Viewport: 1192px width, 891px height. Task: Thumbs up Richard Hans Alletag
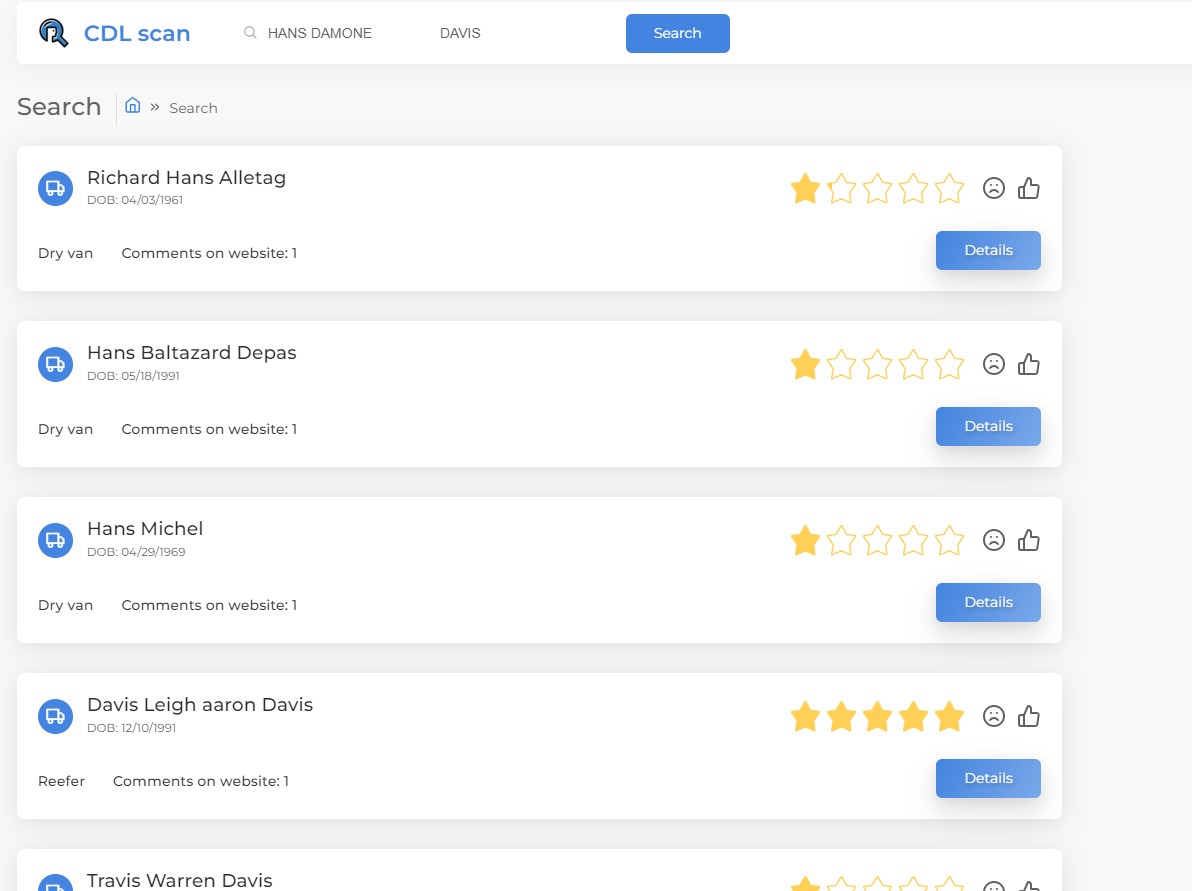[x=1029, y=188]
